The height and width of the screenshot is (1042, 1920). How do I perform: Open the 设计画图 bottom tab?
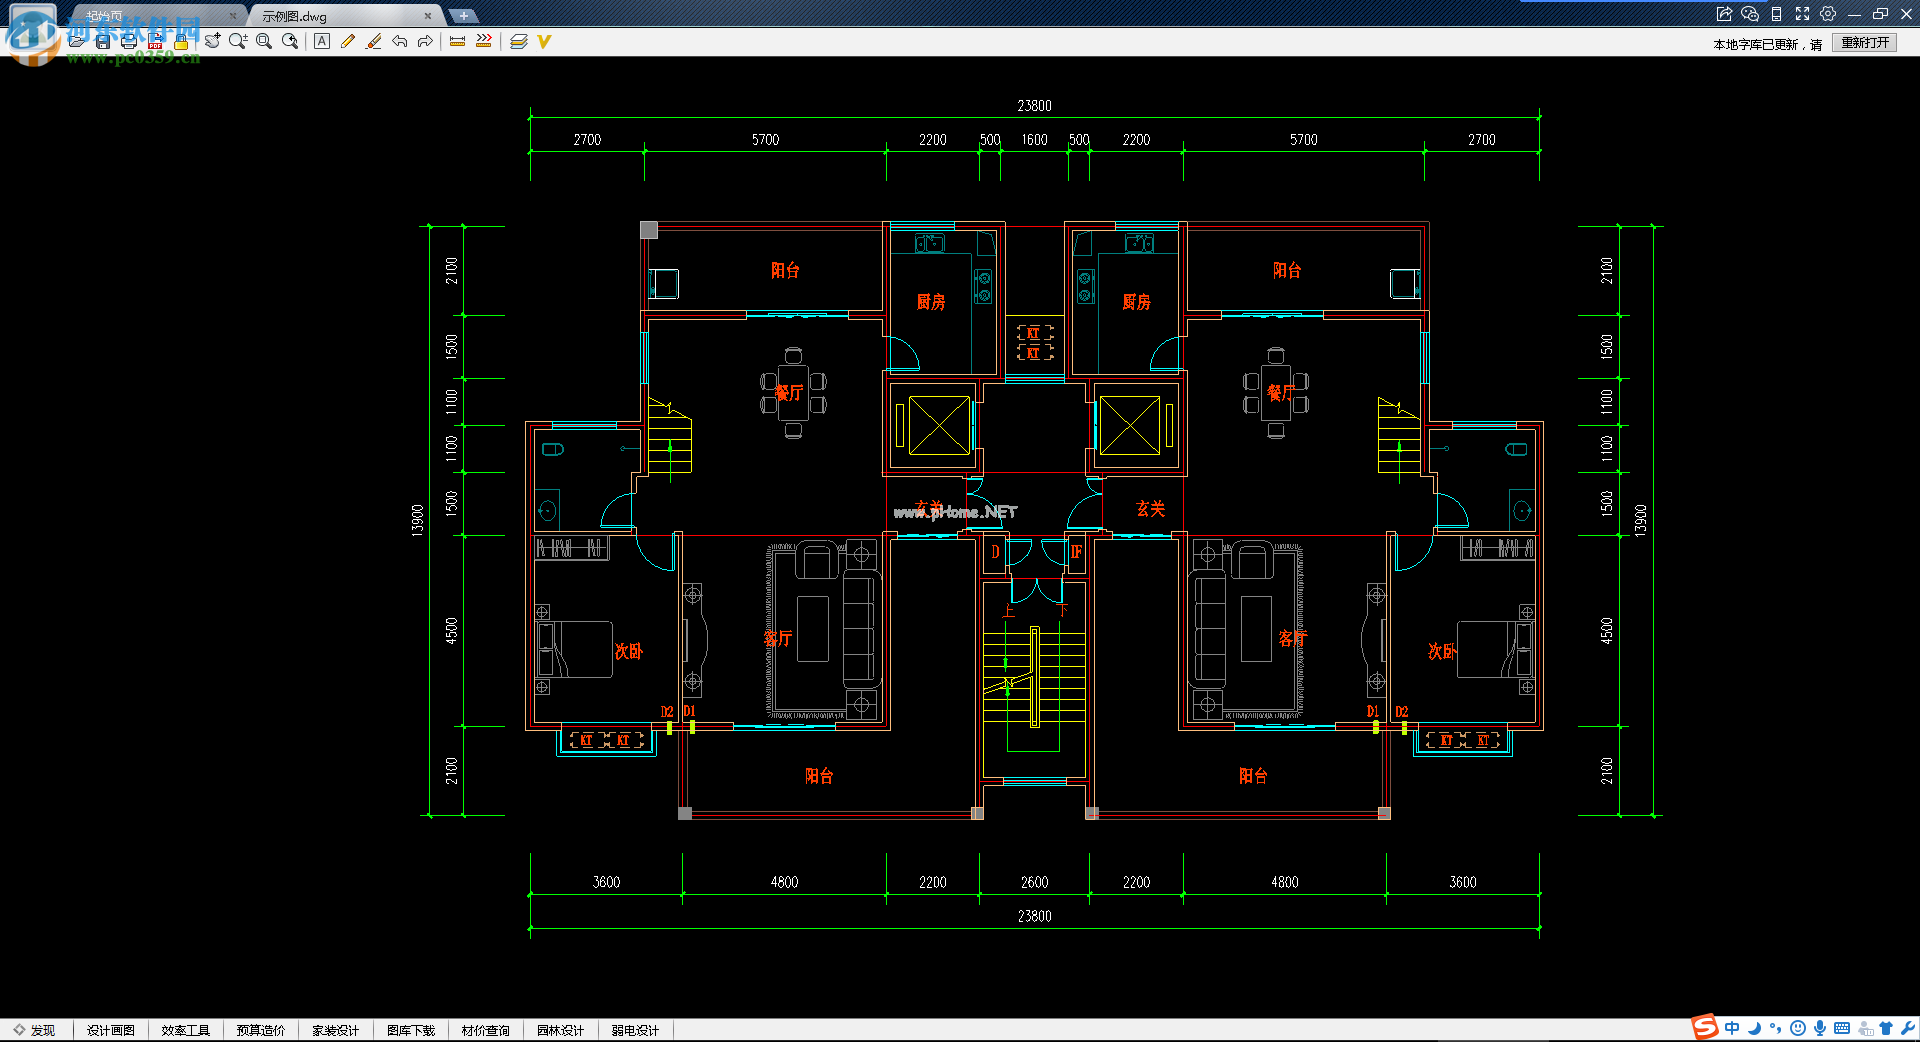(111, 1030)
